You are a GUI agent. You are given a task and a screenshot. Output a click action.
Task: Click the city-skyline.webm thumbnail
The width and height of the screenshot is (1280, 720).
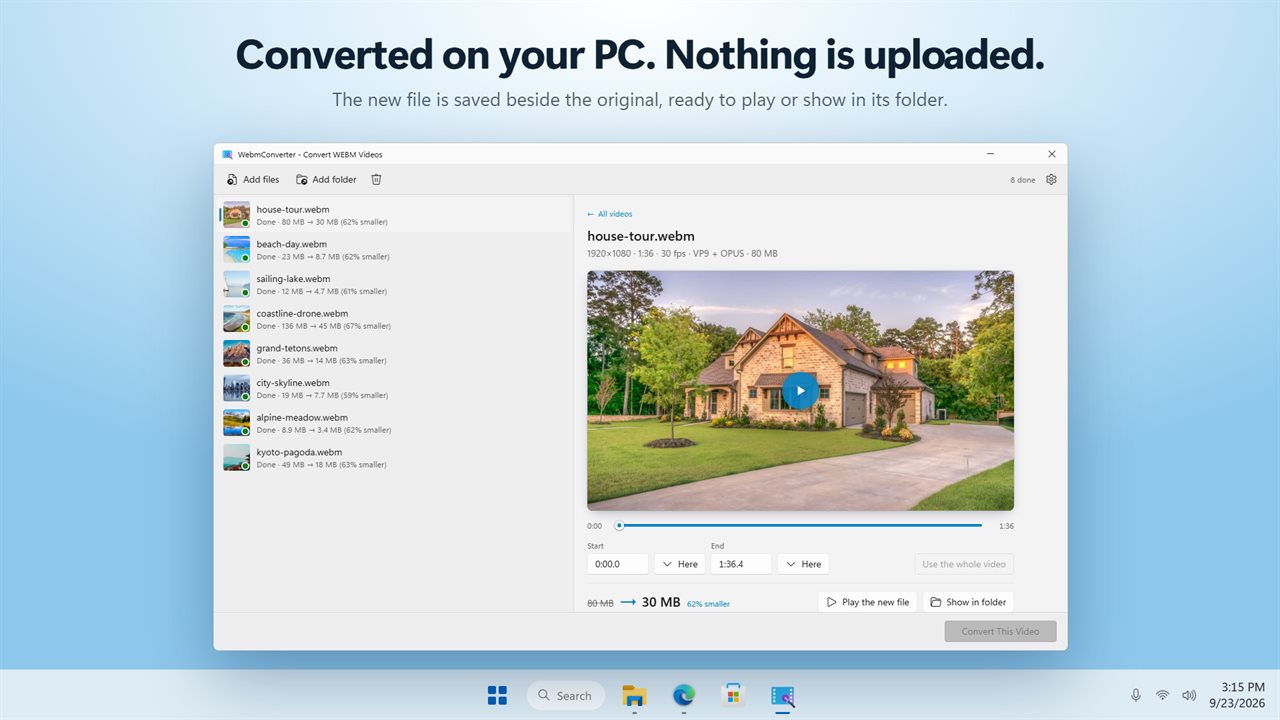click(x=237, y=388)
